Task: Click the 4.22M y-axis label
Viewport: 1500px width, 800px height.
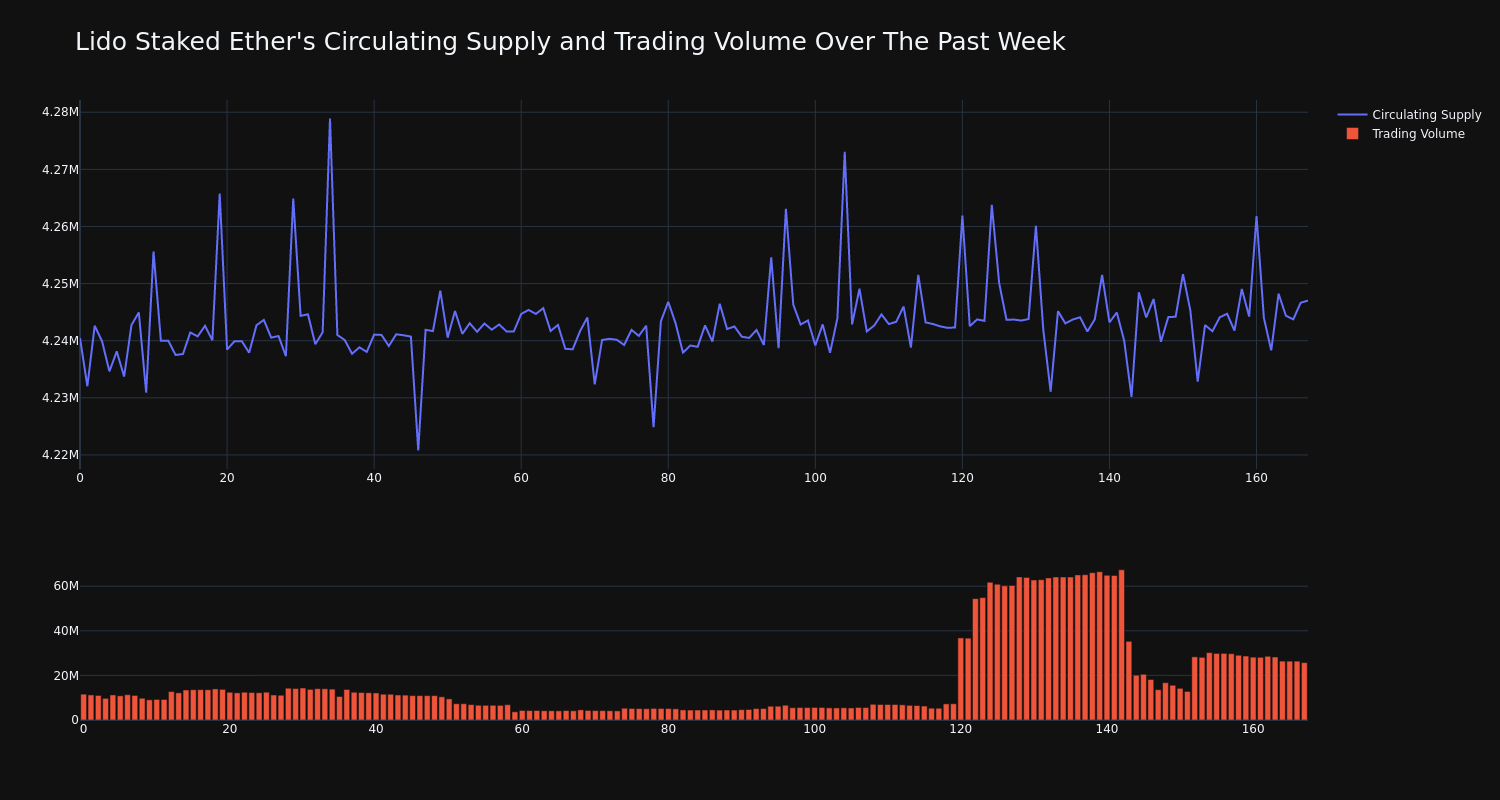Action: [60, 455]
